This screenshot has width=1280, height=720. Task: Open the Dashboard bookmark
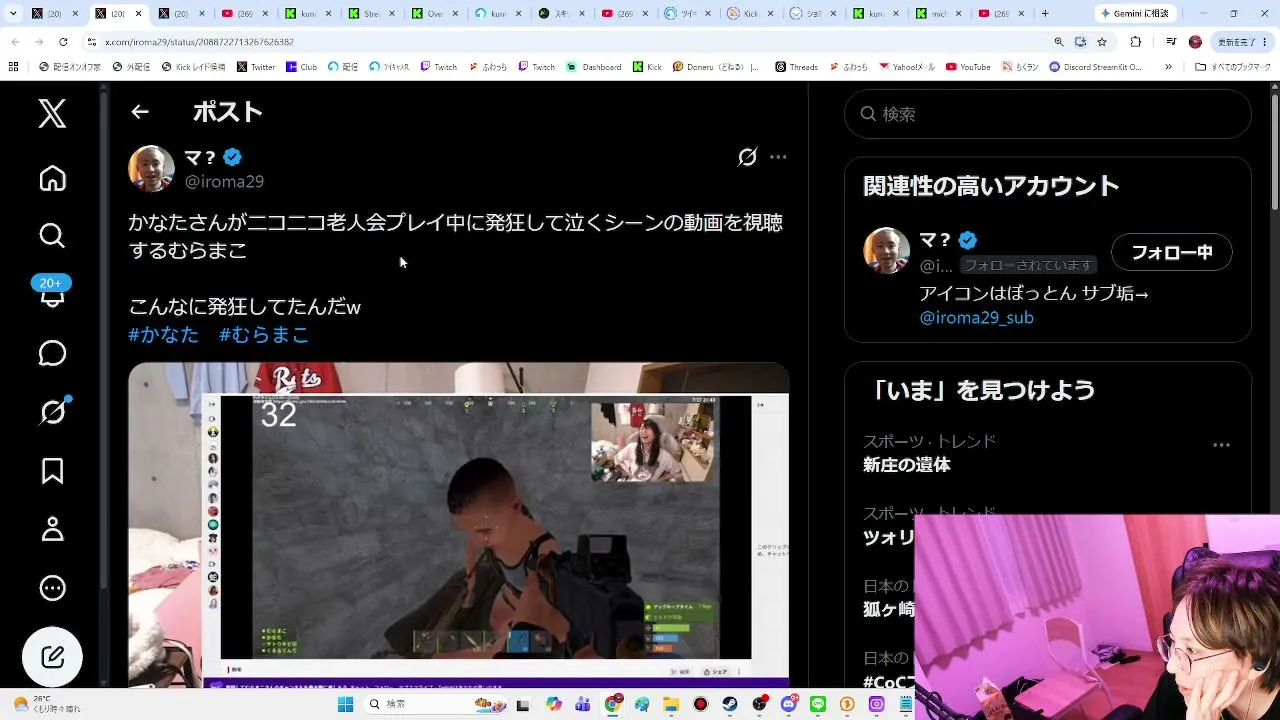(594, 67)
